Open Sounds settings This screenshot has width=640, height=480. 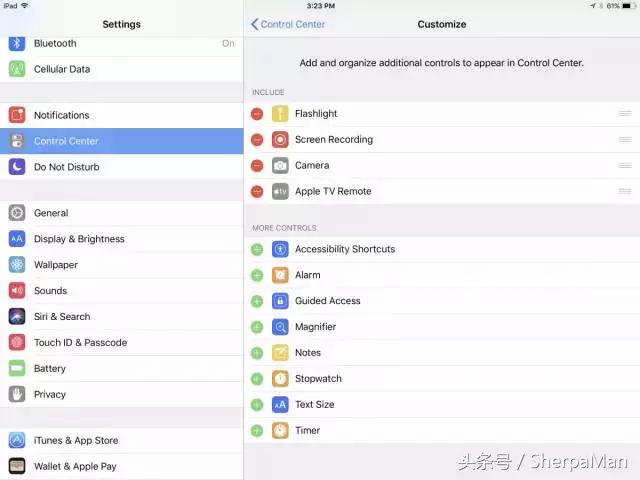click(122, 291)
